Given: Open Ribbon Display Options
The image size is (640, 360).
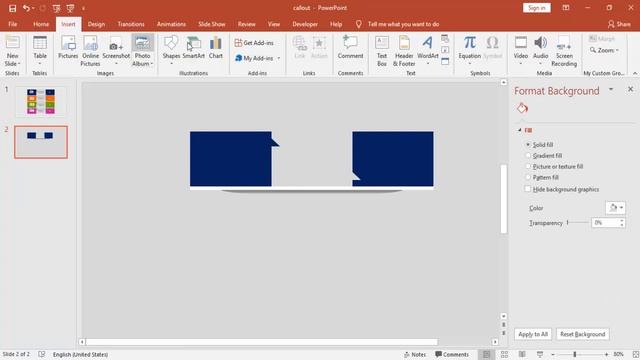Looking at the screenshot, I should [566, 8].
